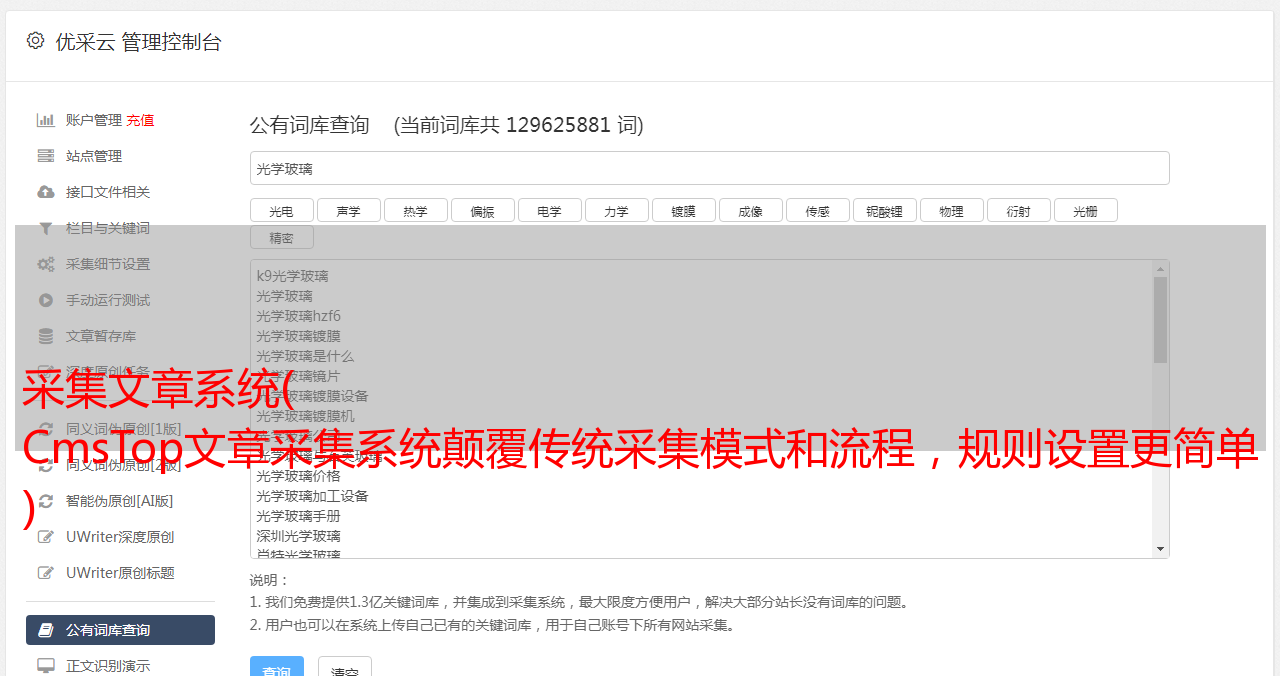Click the 力学 tag button

(x=617, y=210)
